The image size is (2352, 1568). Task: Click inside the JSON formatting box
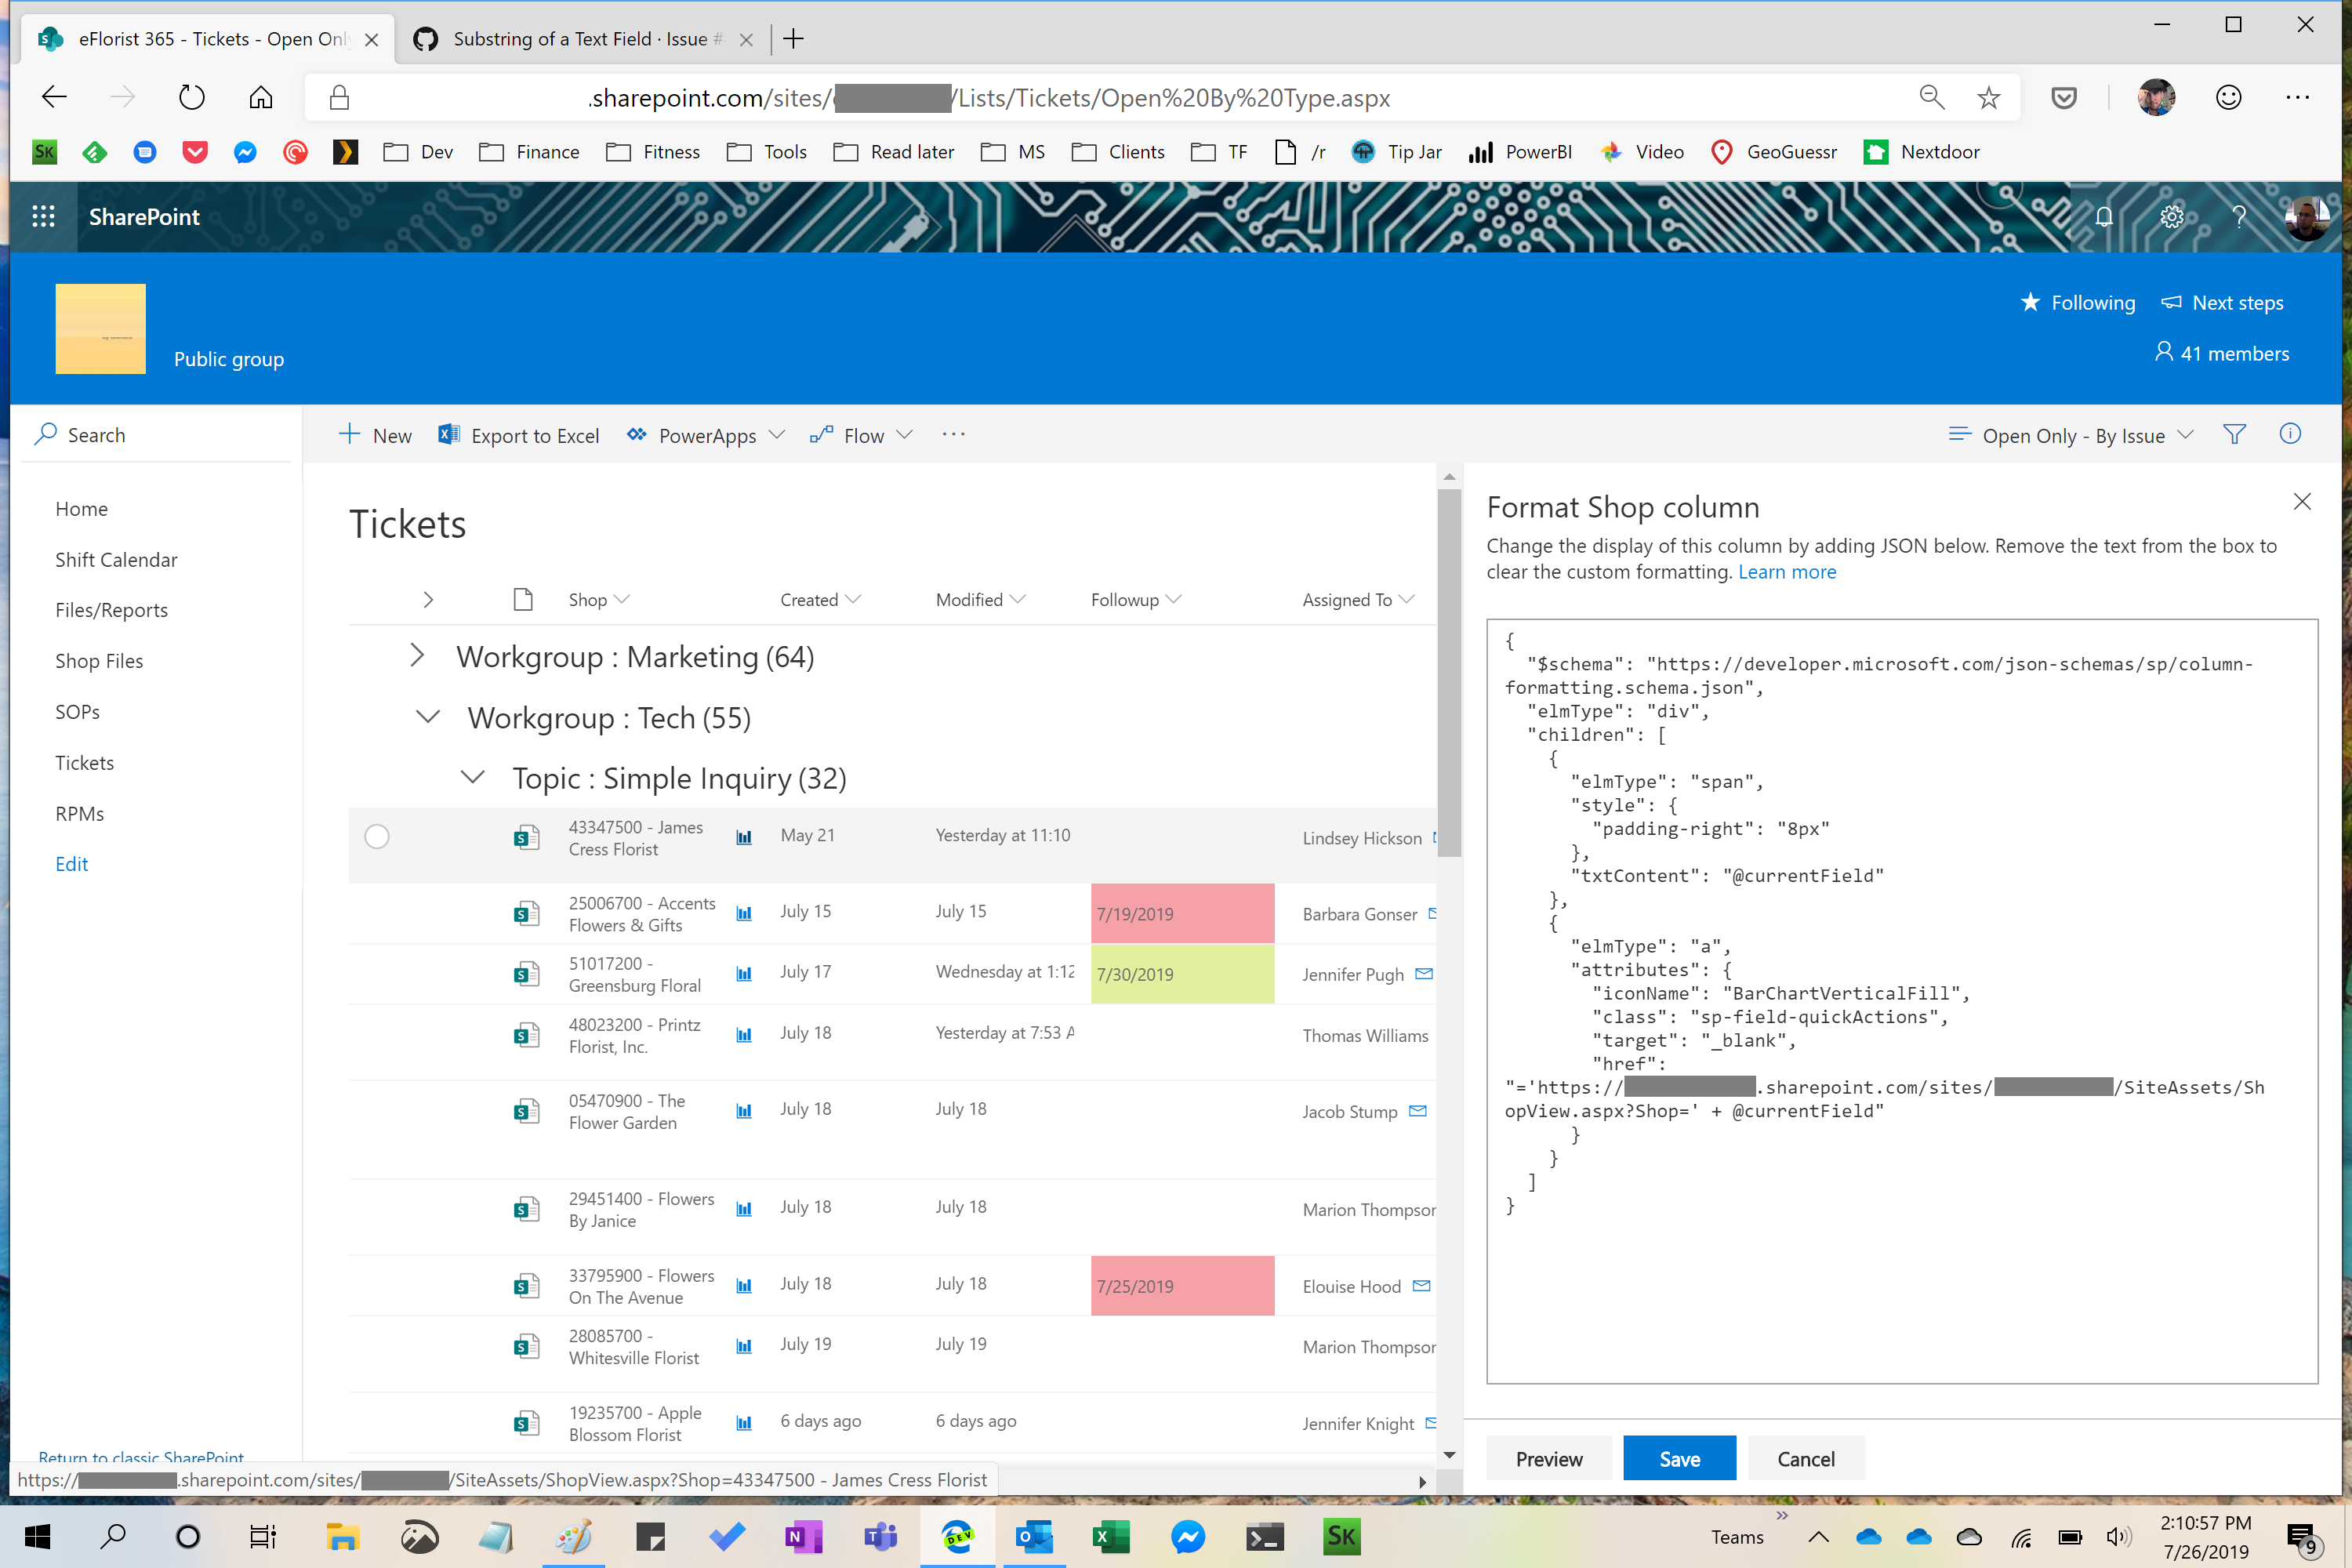(1900, 1000)
